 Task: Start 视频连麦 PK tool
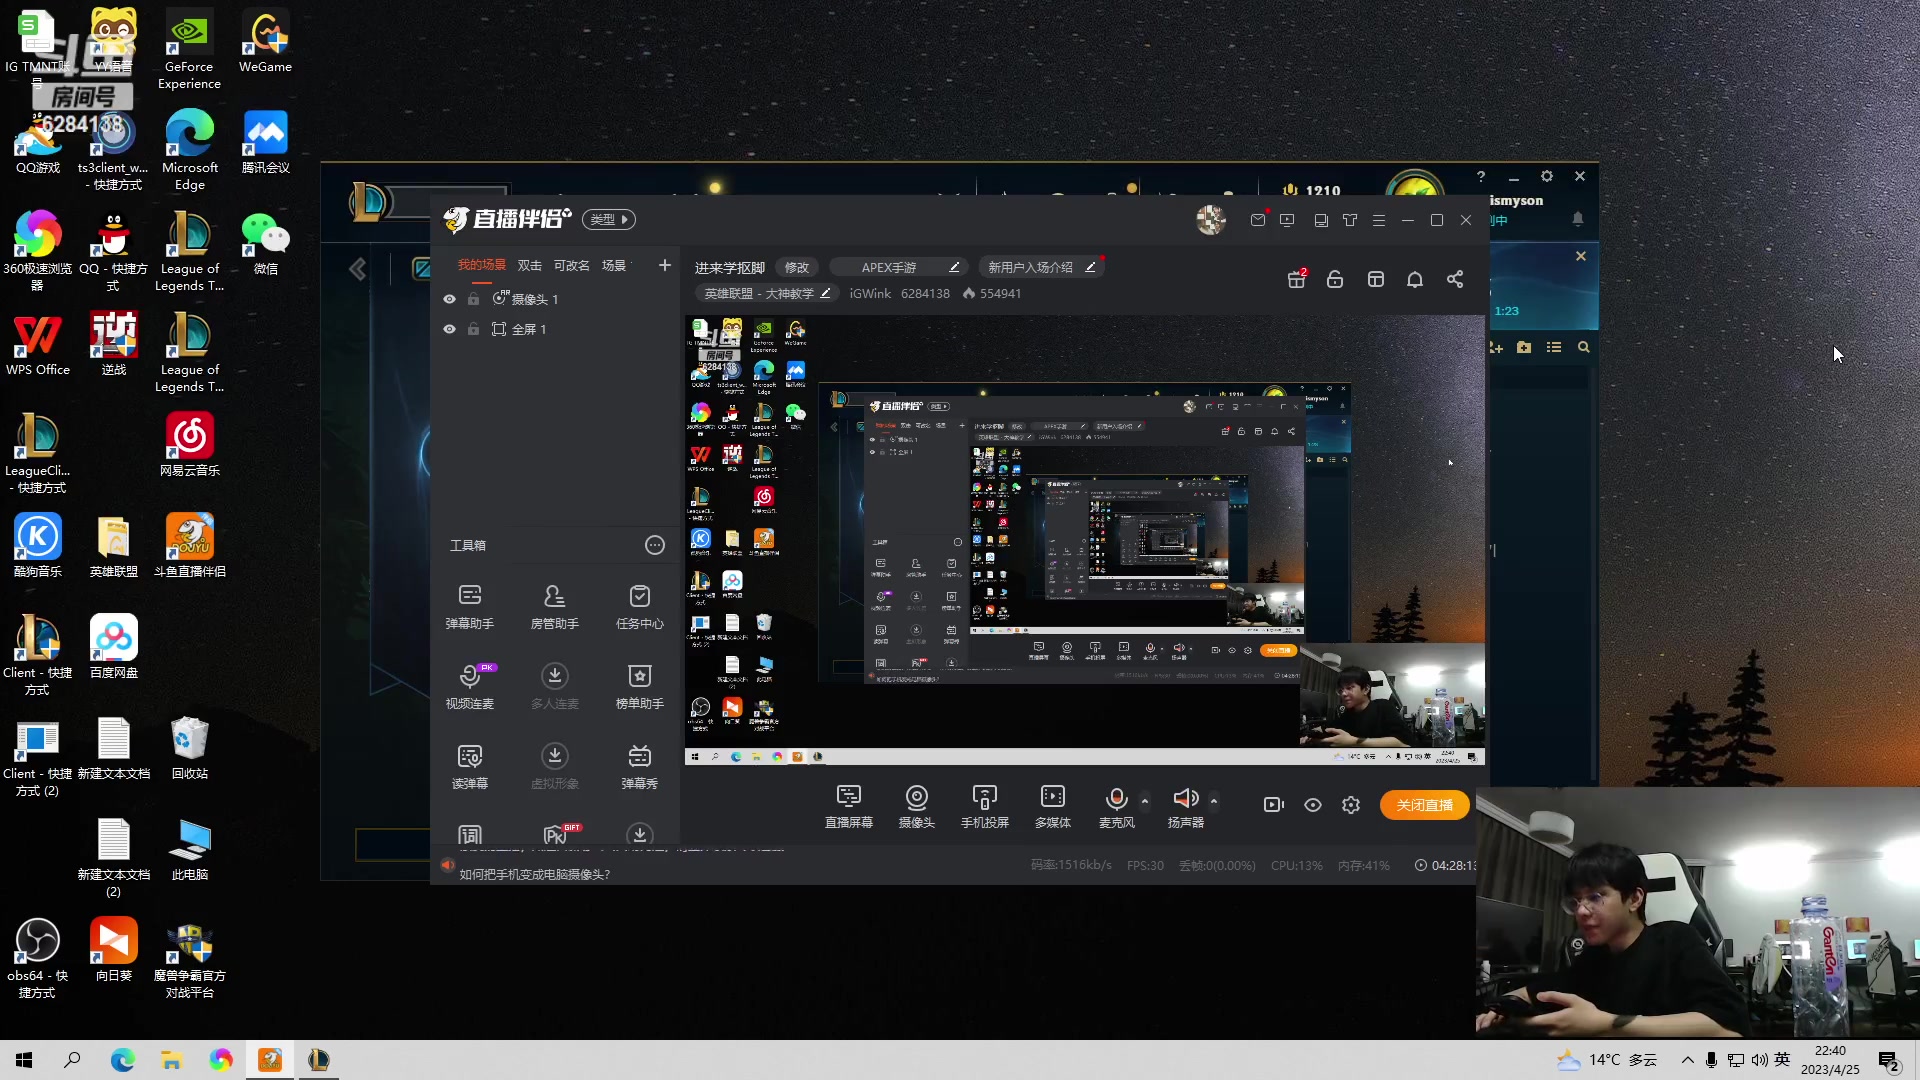click(469, 686)
